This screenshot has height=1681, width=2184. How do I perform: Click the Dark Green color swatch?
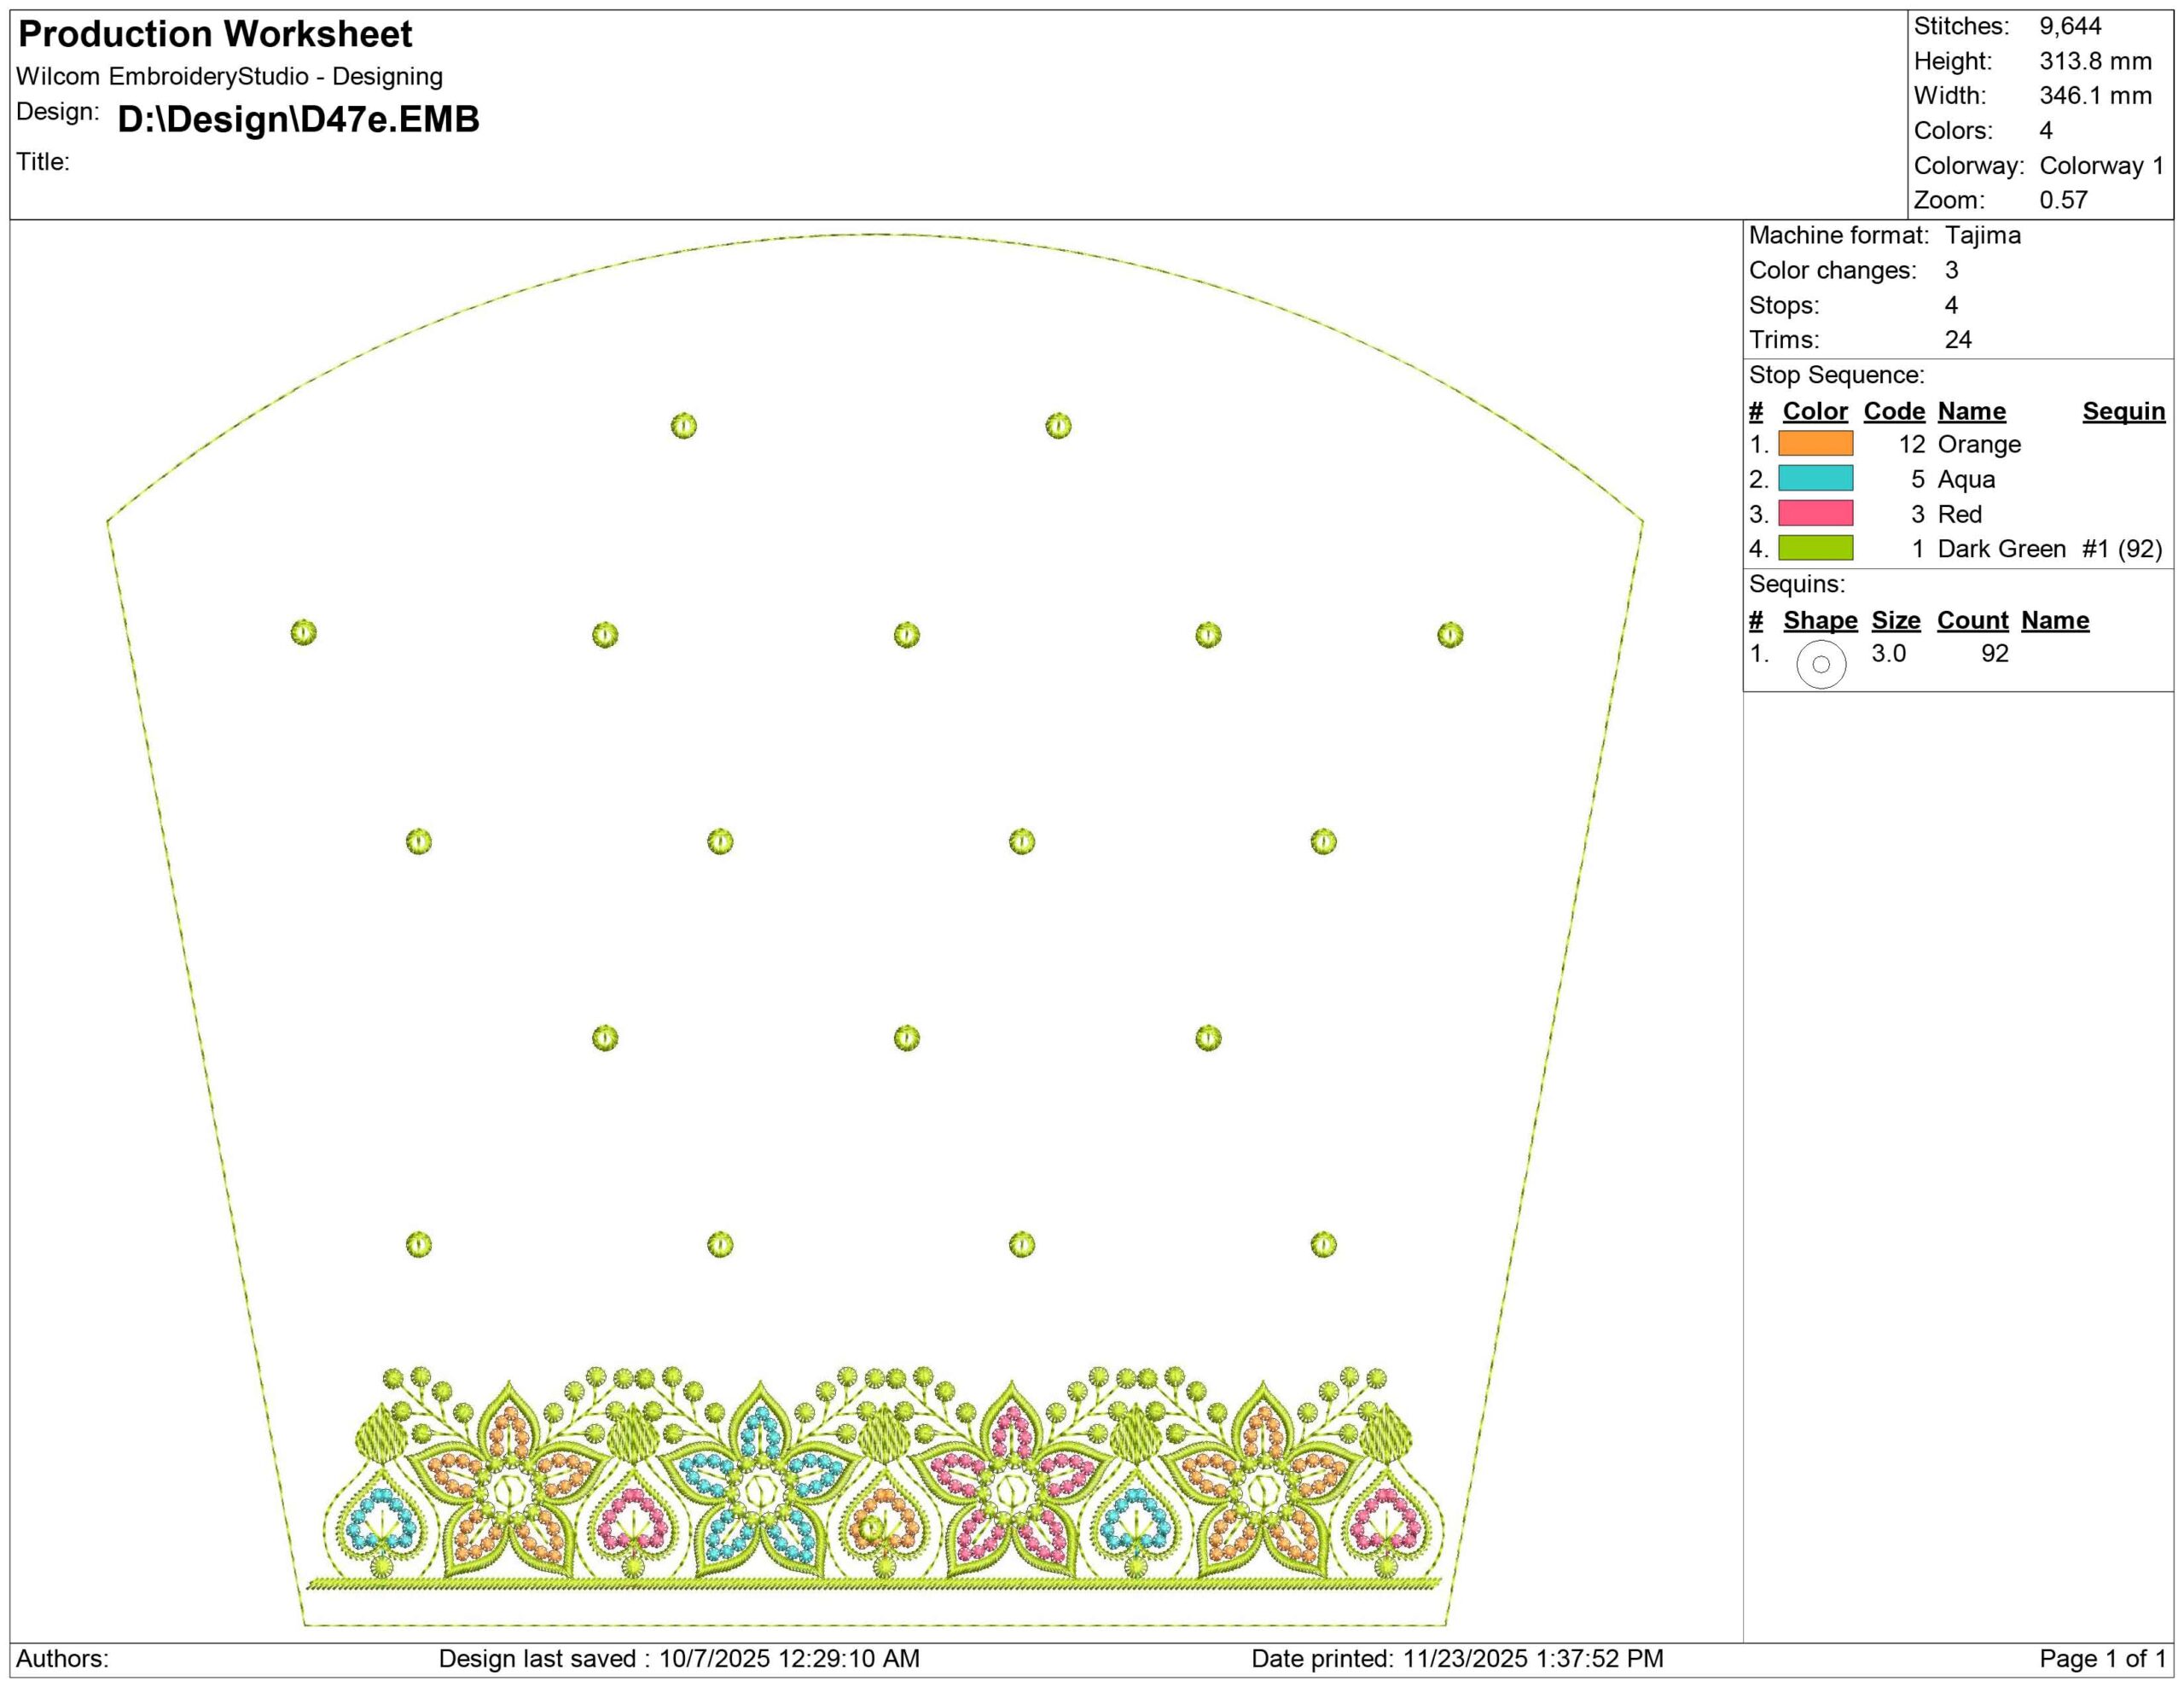pyautogui.click(x=1815, y=548)
